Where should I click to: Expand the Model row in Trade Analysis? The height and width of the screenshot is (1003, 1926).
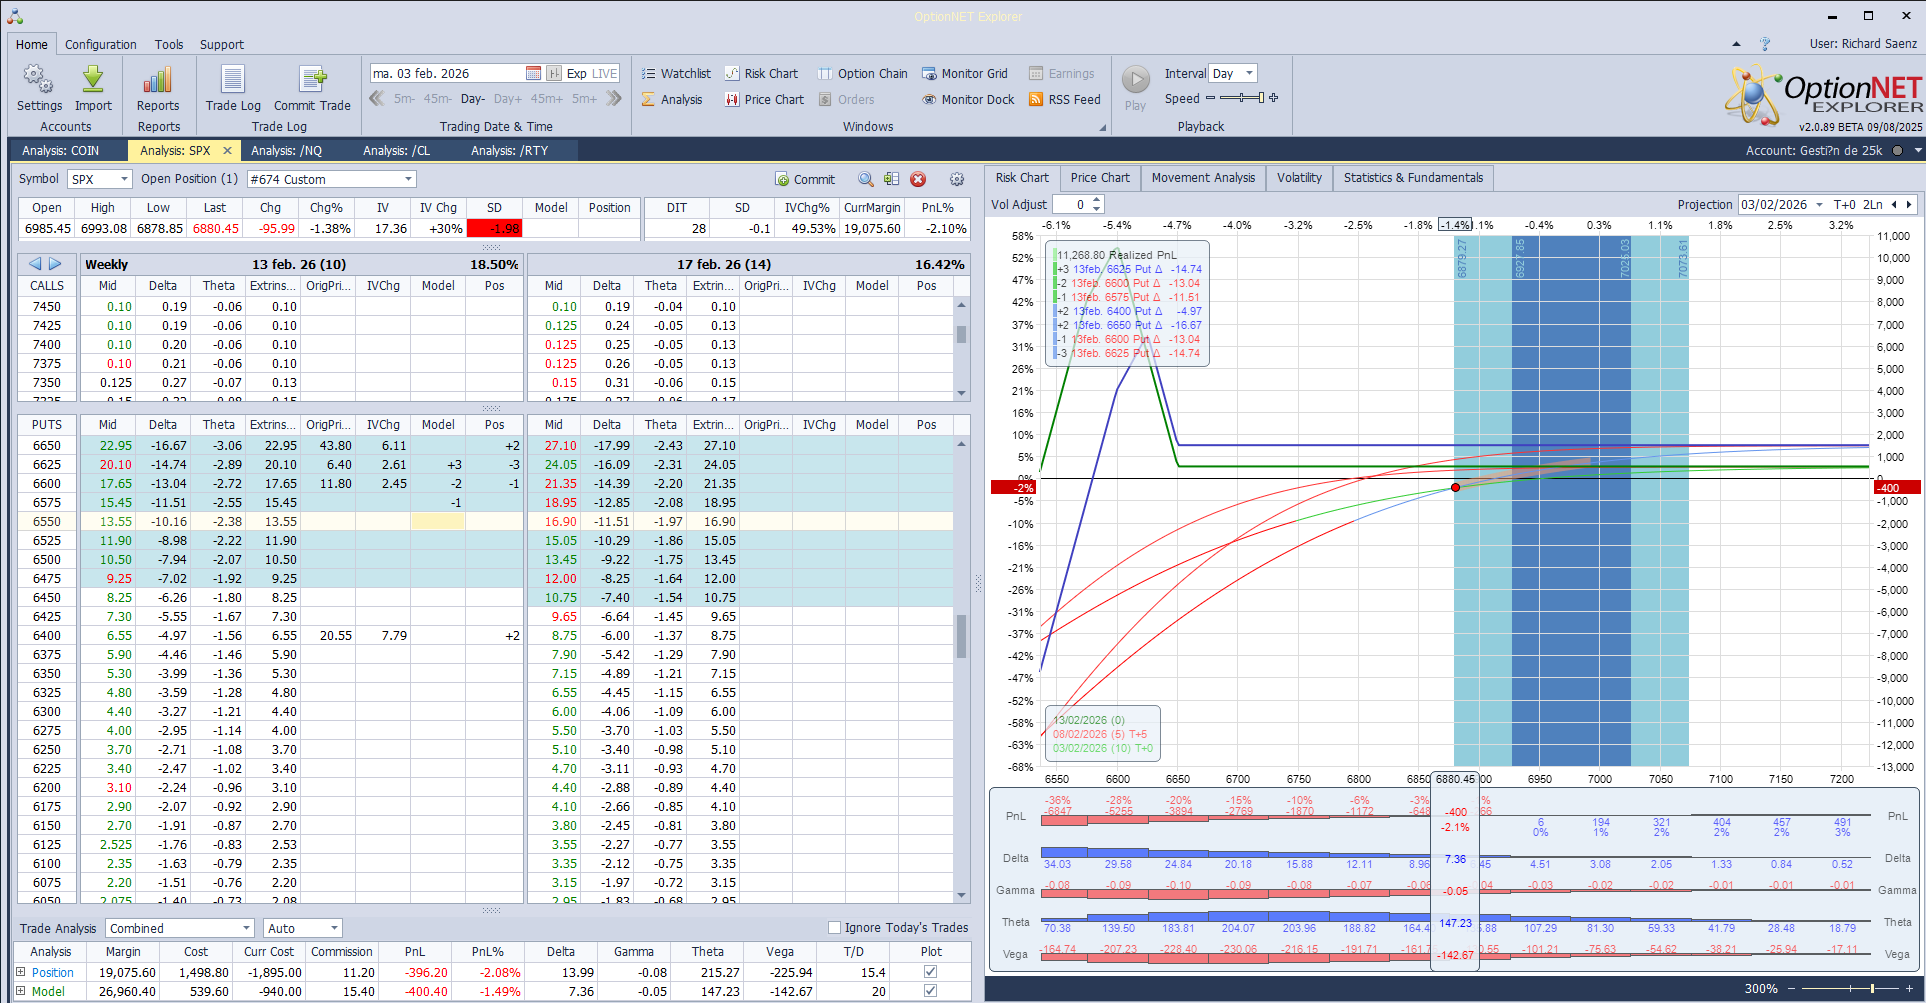pyautogui.click(x=20, y=991)
